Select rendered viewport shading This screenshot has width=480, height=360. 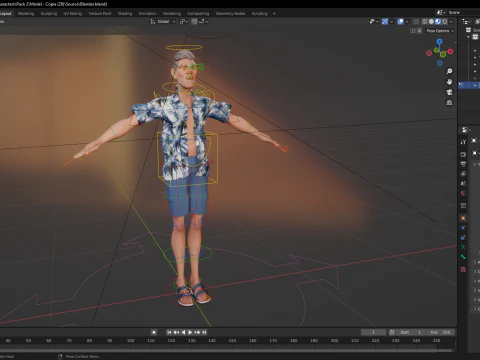tap(445, 22)
